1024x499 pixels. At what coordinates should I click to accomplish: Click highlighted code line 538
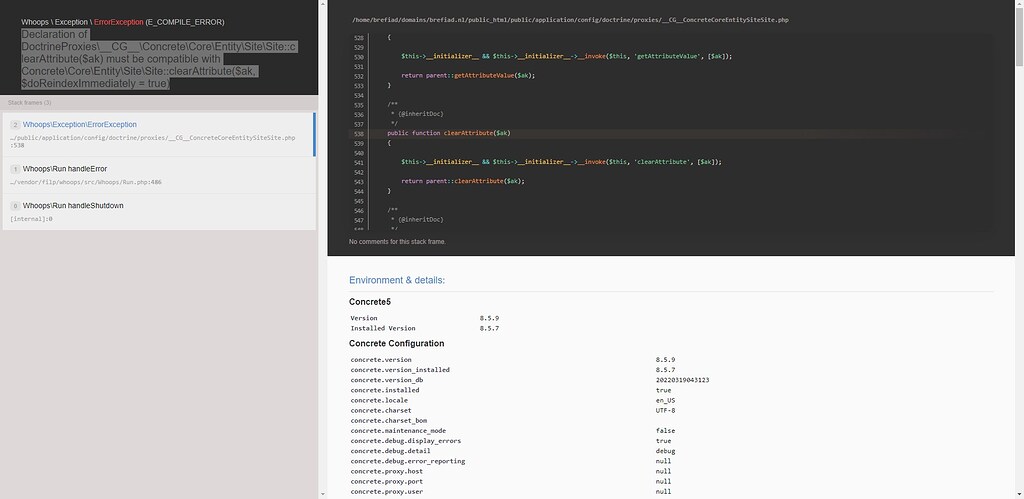point(449,133)
